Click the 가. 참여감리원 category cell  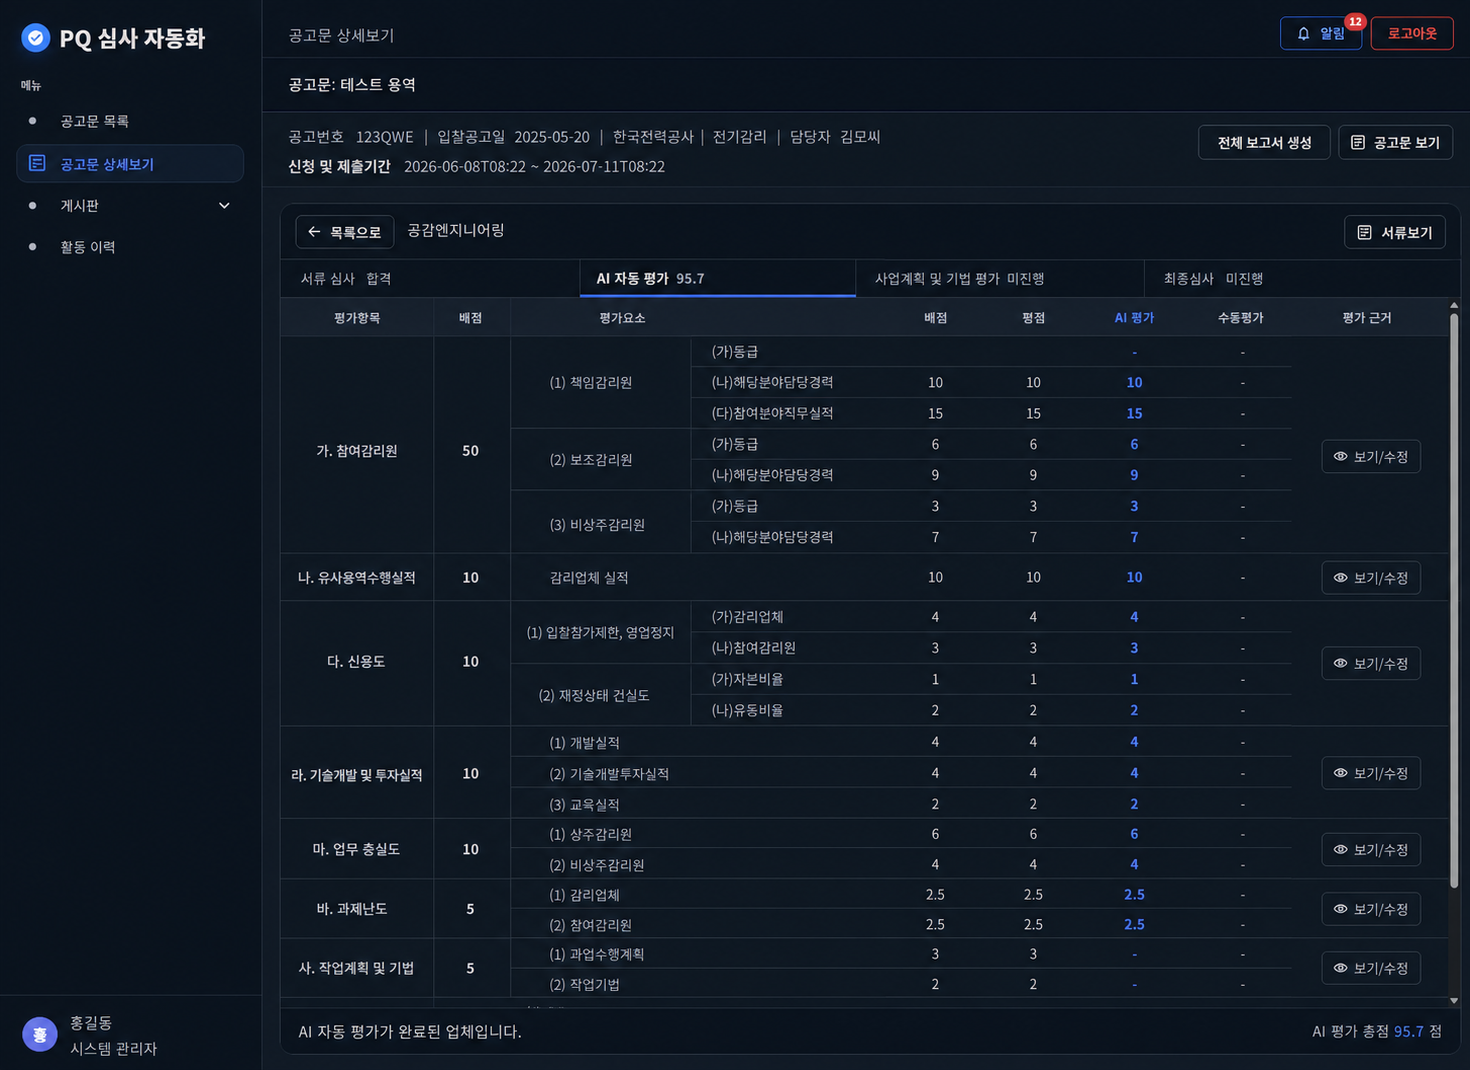coord(357,451)
